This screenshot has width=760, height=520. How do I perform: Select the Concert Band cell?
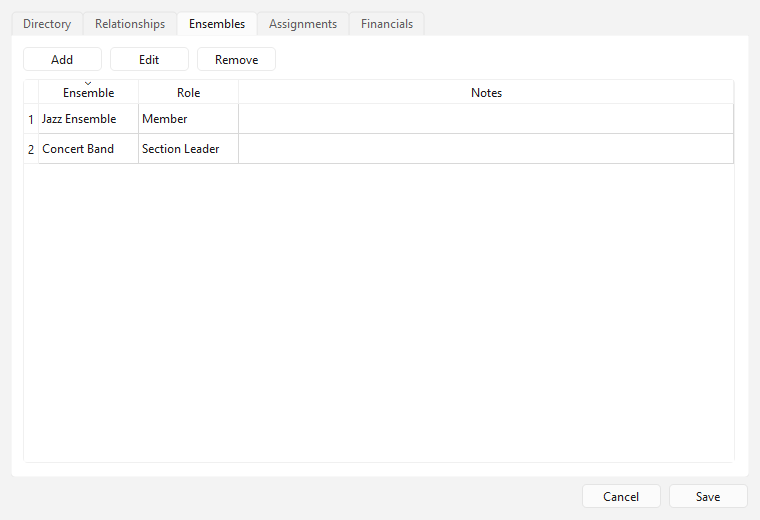click(x=89, y=149)
